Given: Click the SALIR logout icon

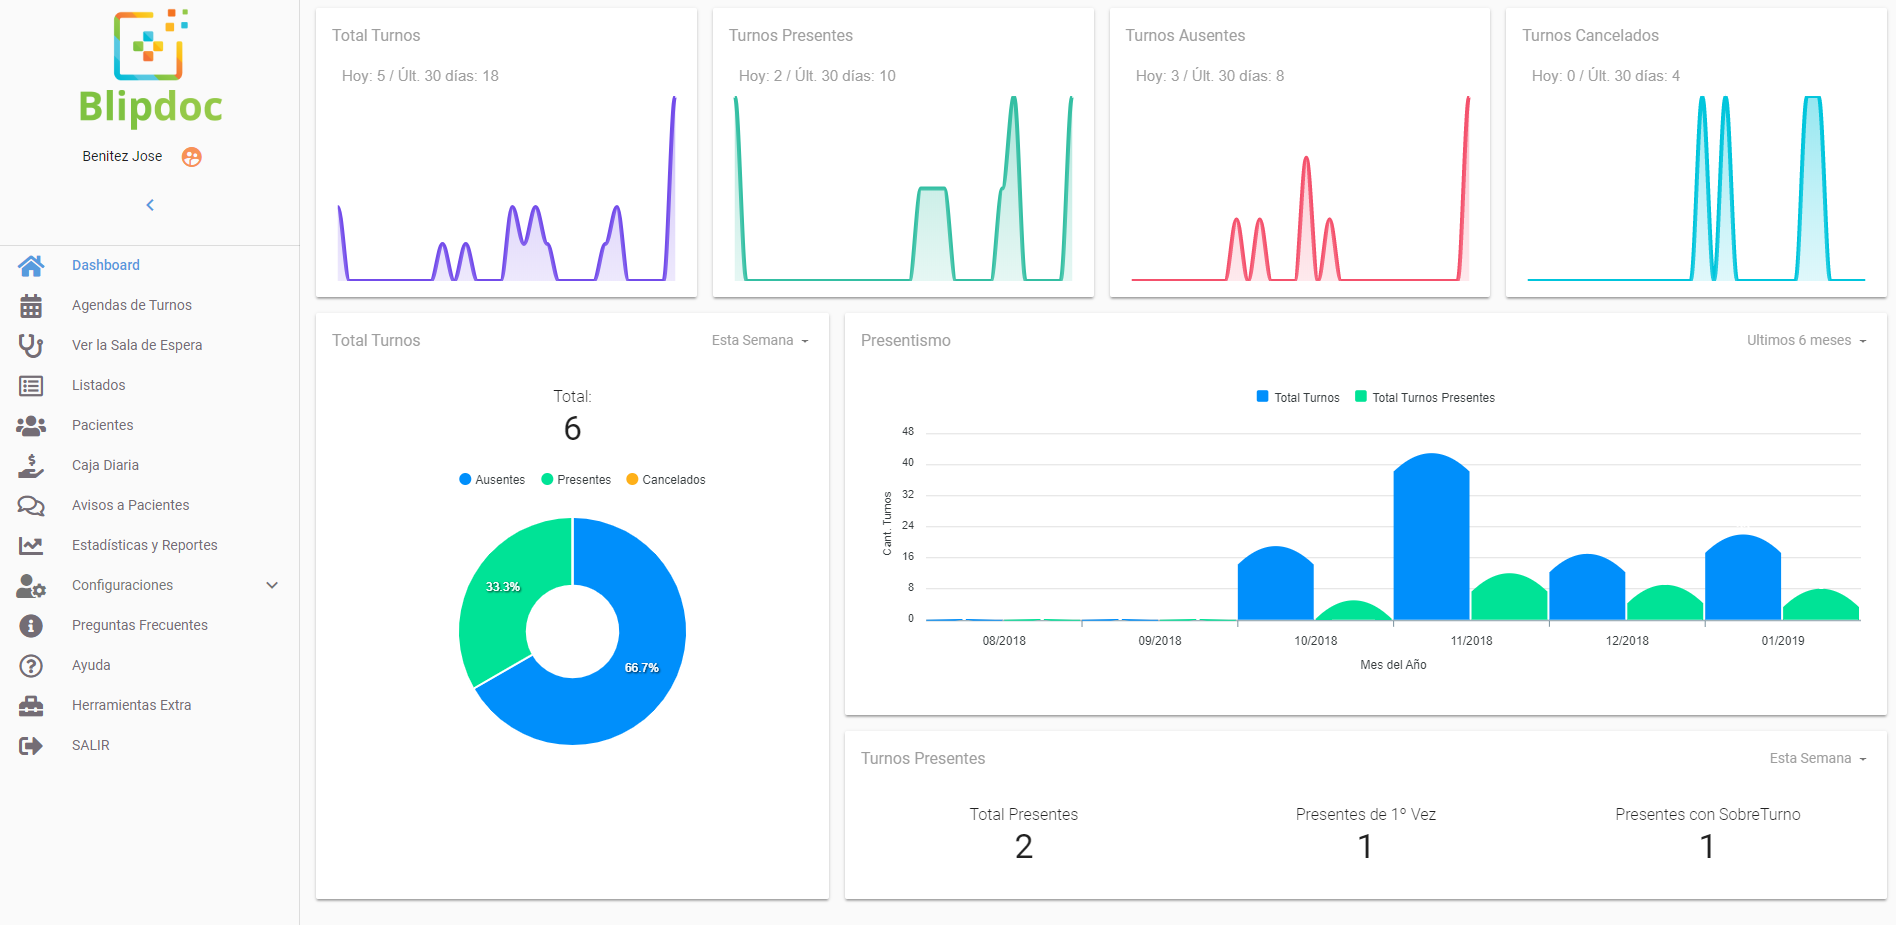Looking at the screenshot, I should 31,745.
